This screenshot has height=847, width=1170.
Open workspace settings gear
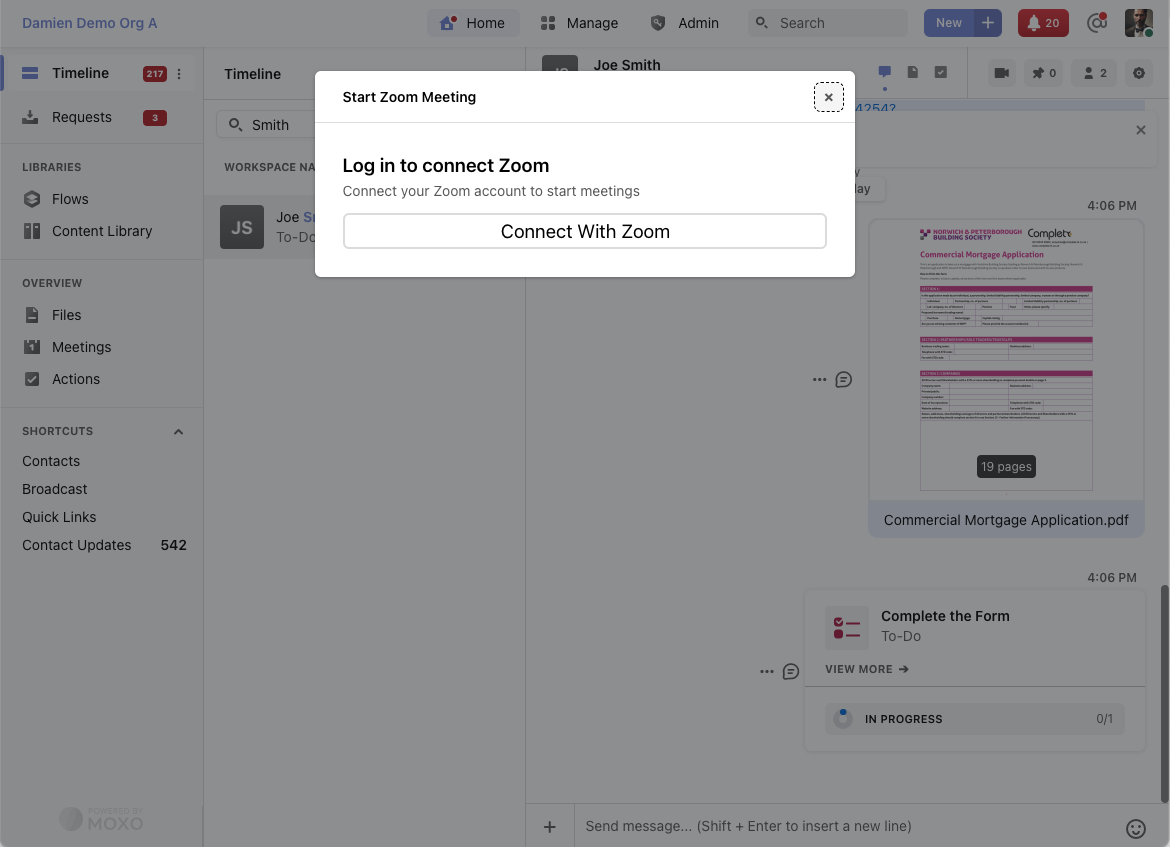click(x=1139, y=73)
